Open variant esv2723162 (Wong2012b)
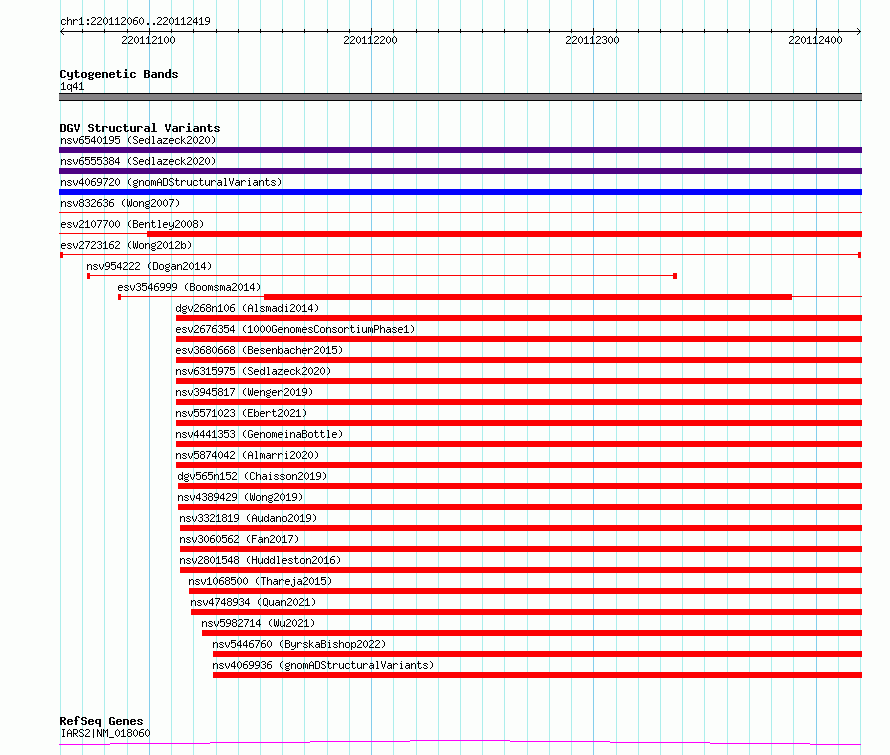Screen dimensions: 890x755 click(126, 245)
